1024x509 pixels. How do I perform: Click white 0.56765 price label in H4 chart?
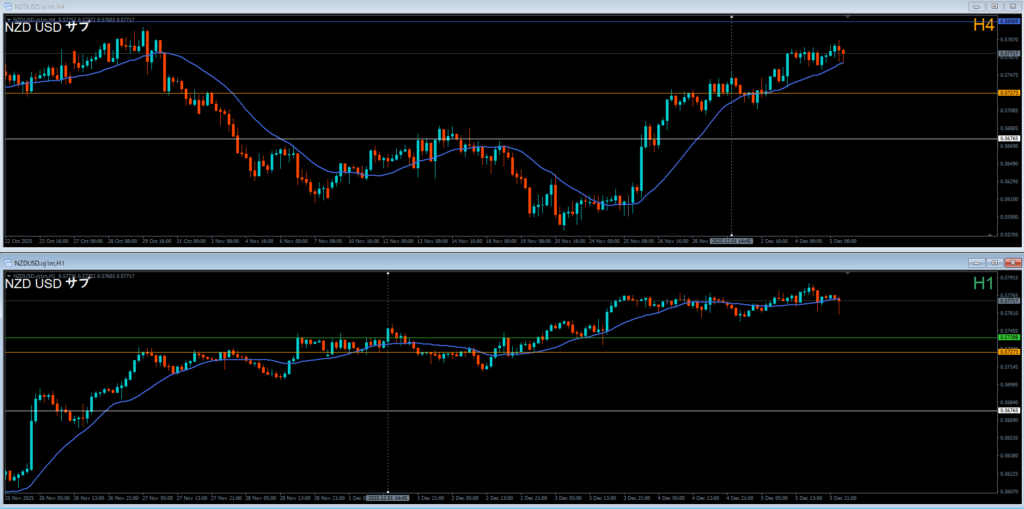1008,139
